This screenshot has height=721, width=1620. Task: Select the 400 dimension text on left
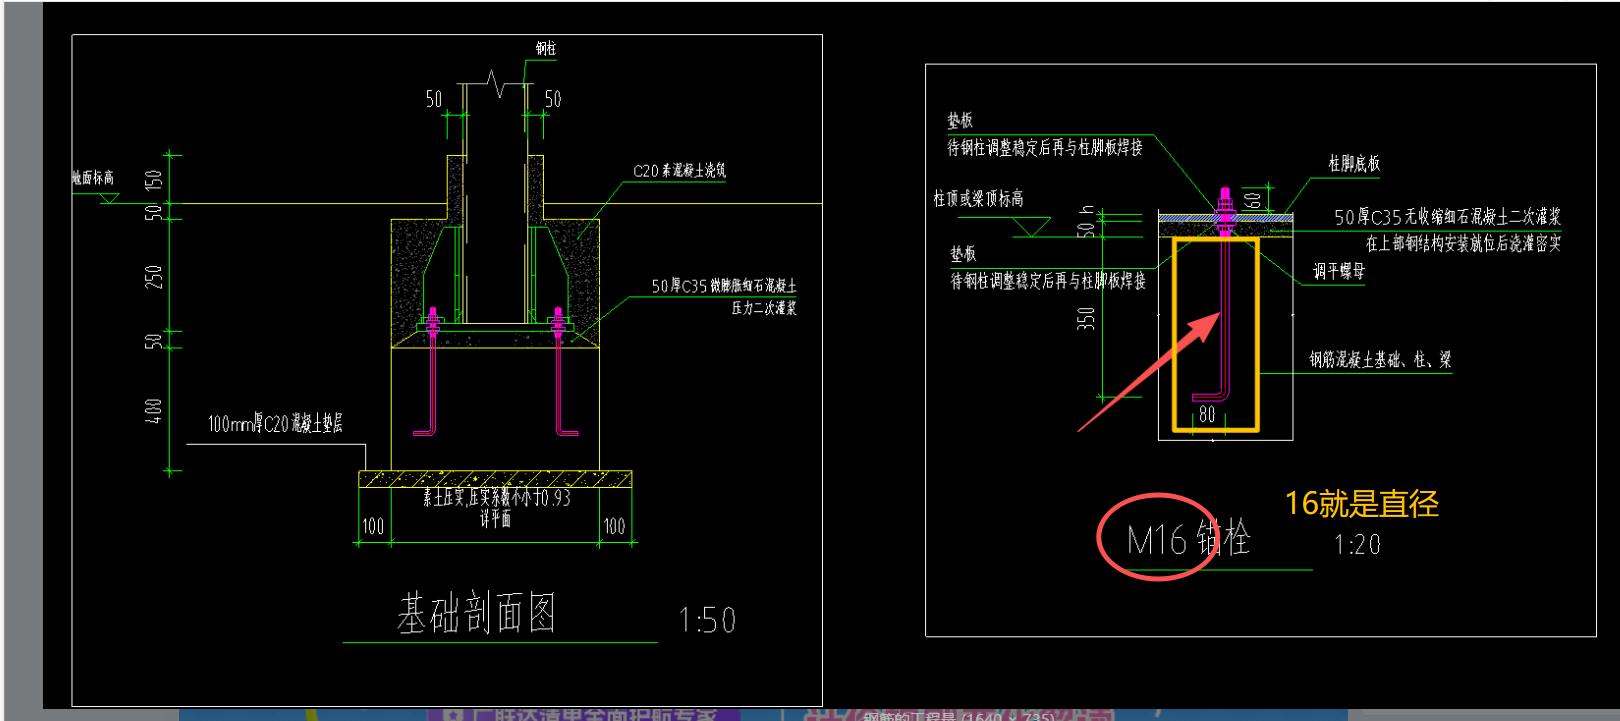153,411
